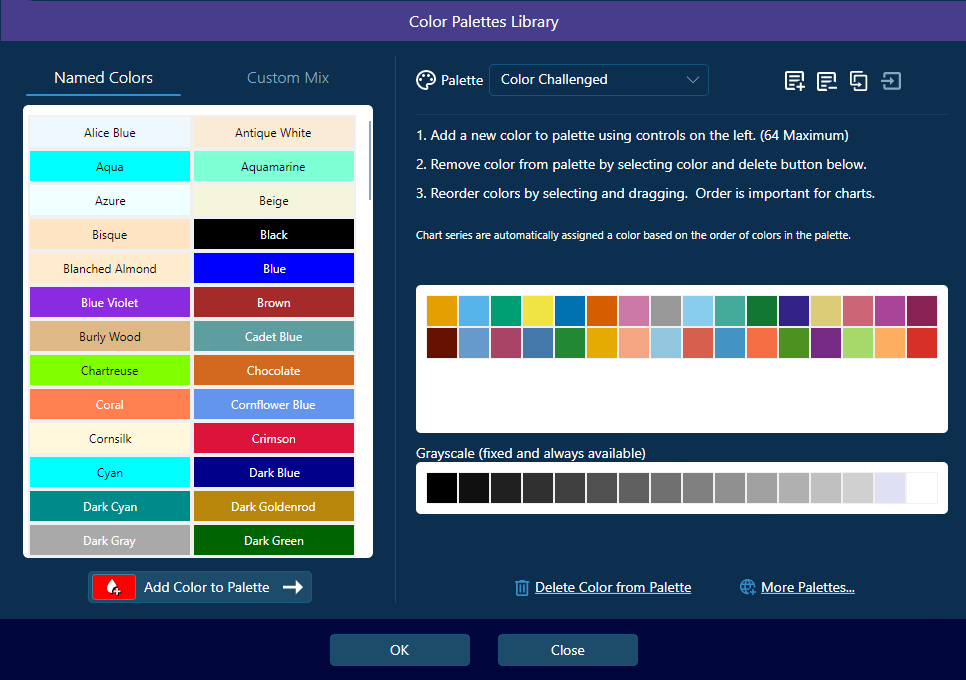
Task: Choose the Chartreuse color swatch
Action: [x=110, y=370]
